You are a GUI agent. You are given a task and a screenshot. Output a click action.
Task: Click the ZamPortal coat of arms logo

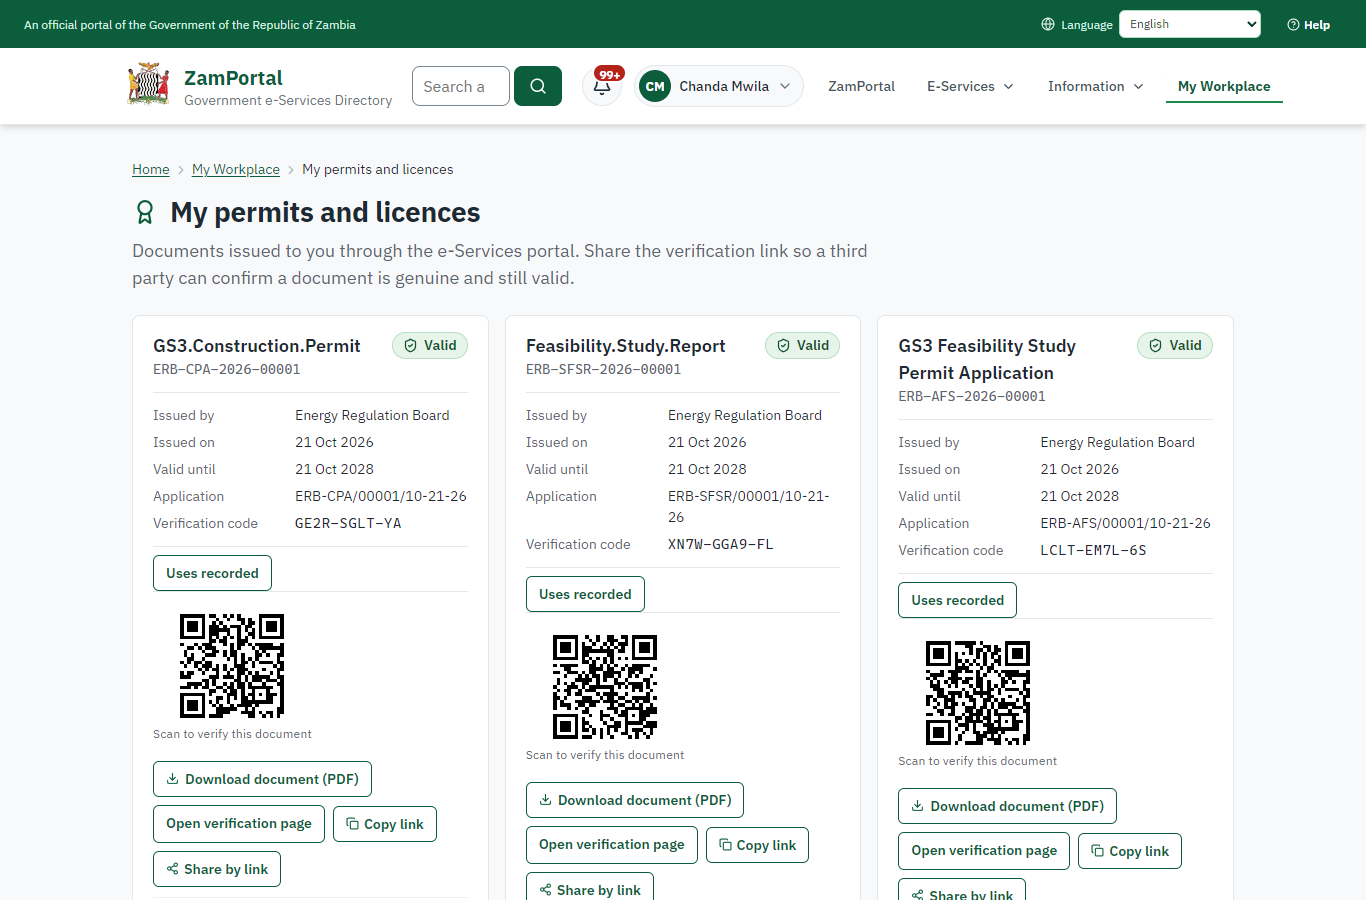tap(148, 85)
